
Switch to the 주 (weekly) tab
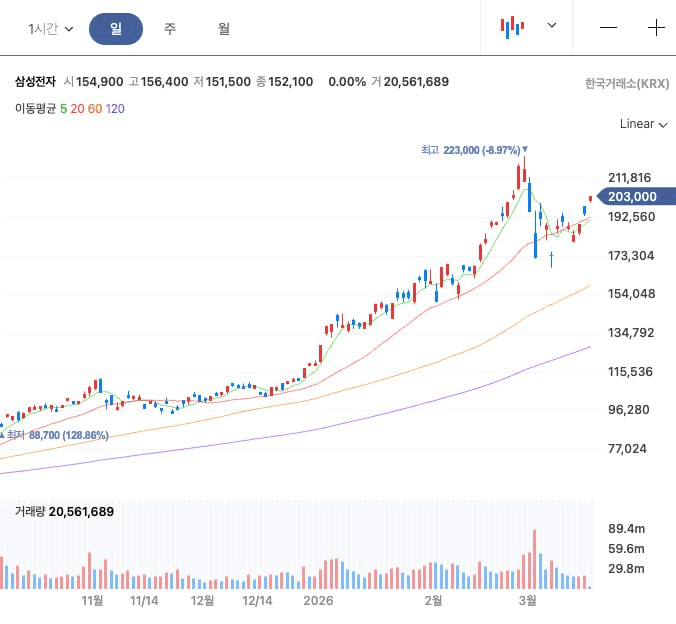coord(170,29)
